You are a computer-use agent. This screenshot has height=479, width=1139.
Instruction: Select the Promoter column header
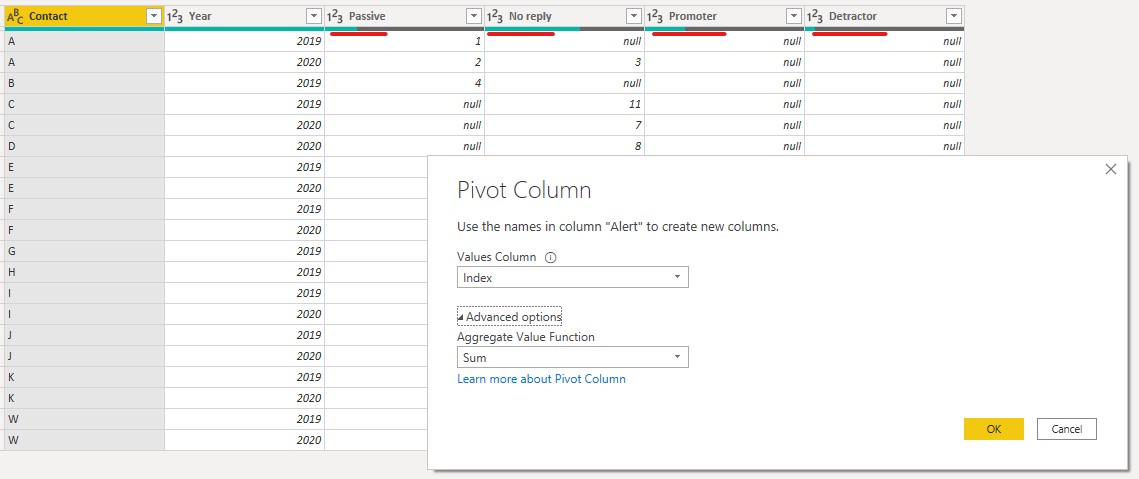click(x=725, y=16)
